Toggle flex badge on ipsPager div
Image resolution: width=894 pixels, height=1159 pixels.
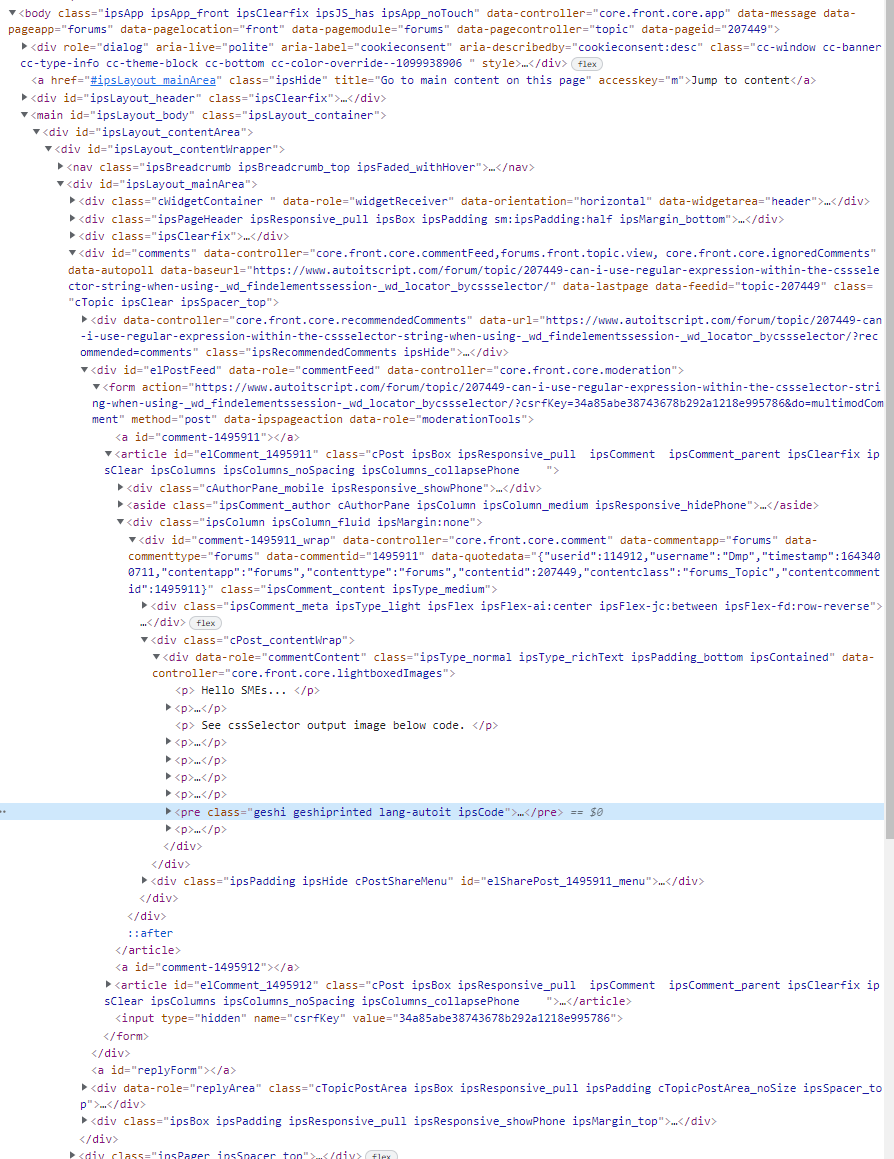click(x=381, y=1155)
